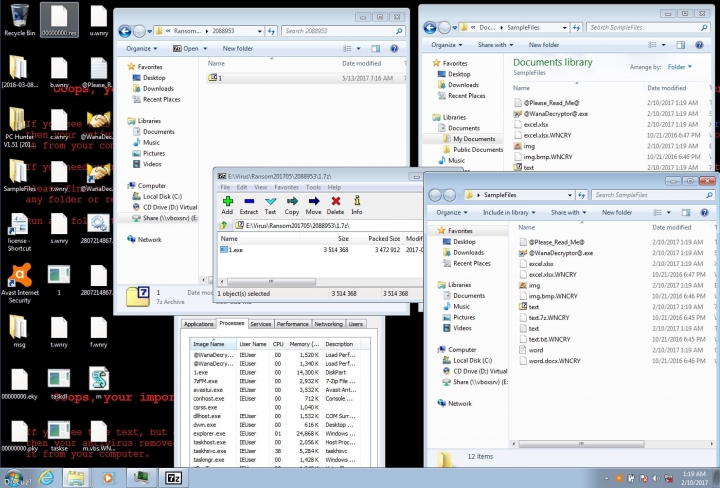Image resolution: width=720 pixels, height=488 pixels.
Task: Open the 7-Zip View menu
Action: pyautogui.click(x=260, y=187)
